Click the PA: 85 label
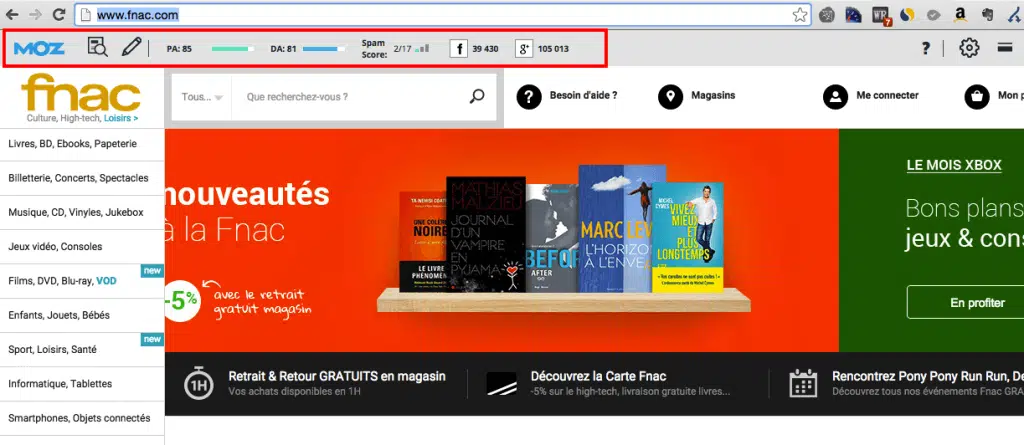The image size is (1024, 445). 179,48
